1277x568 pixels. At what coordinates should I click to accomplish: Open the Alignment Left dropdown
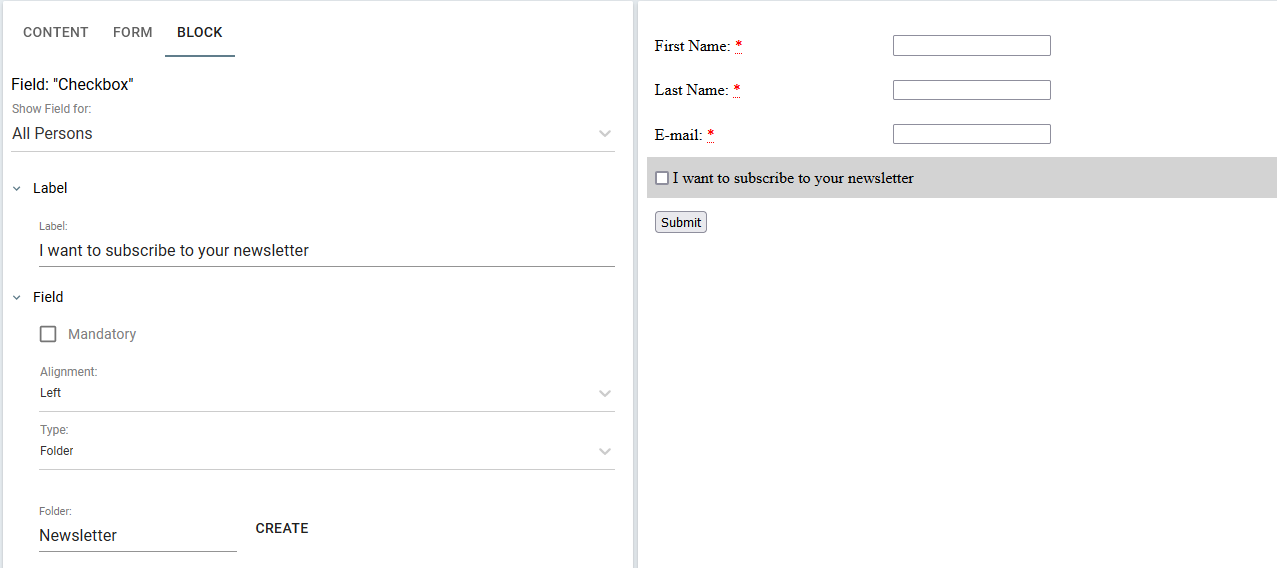[327, 393]
